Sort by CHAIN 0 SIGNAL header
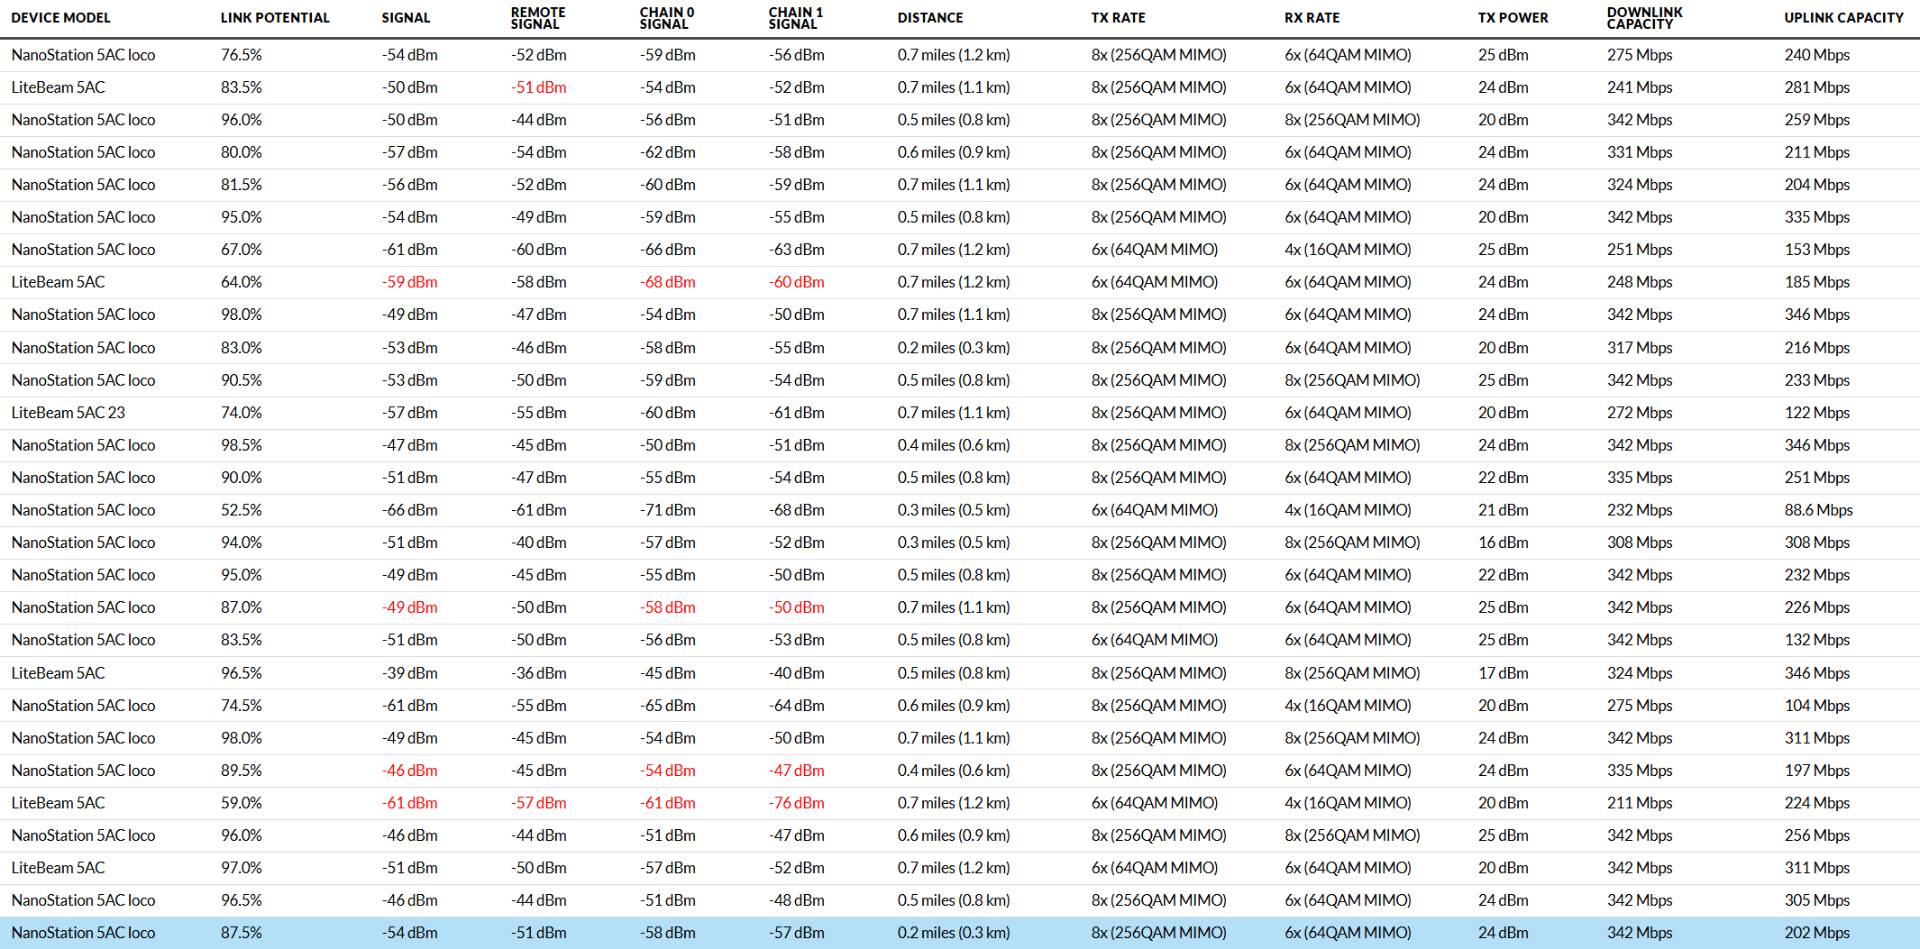 (667, 18)
